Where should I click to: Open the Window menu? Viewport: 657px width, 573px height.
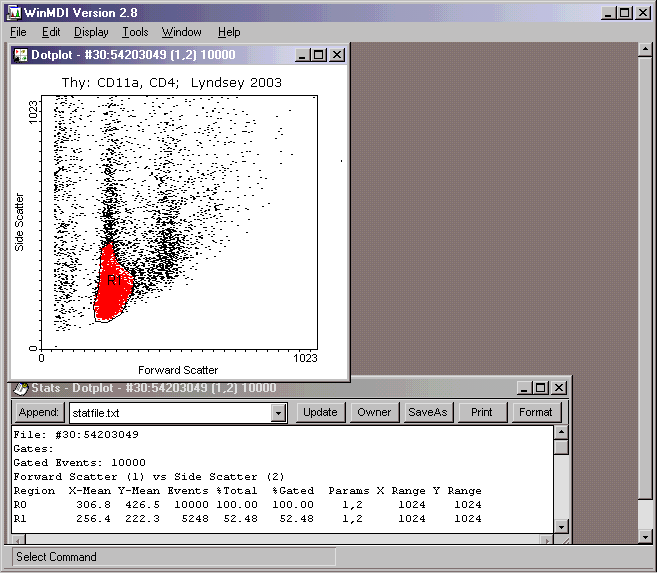(181, 32)
